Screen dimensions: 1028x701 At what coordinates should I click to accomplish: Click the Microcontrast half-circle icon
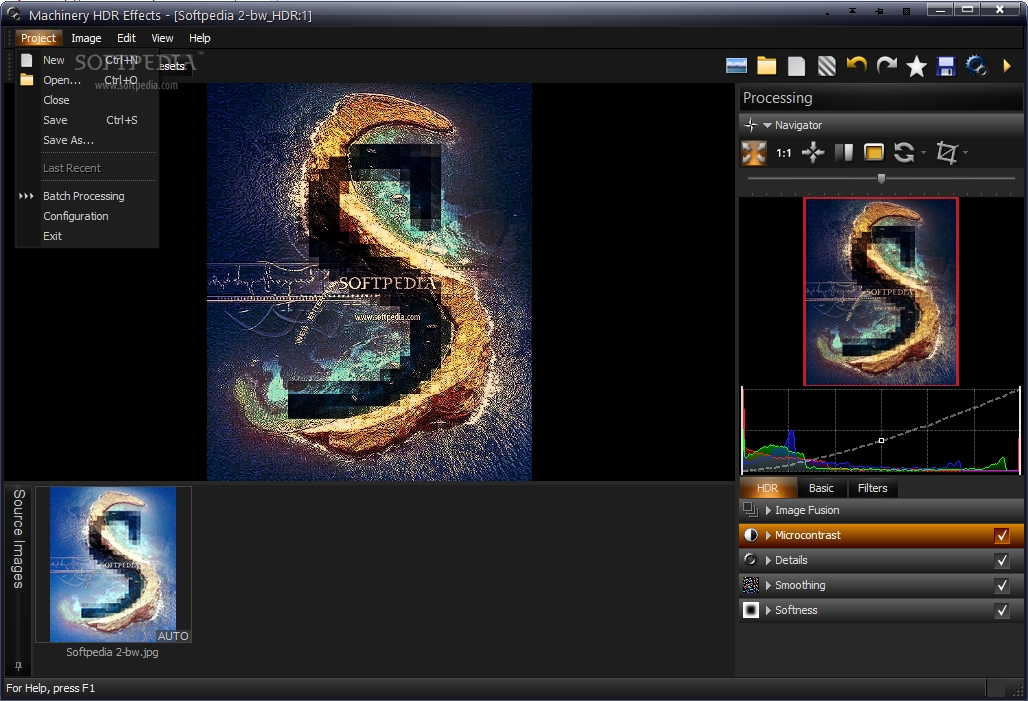coord(751,535)
